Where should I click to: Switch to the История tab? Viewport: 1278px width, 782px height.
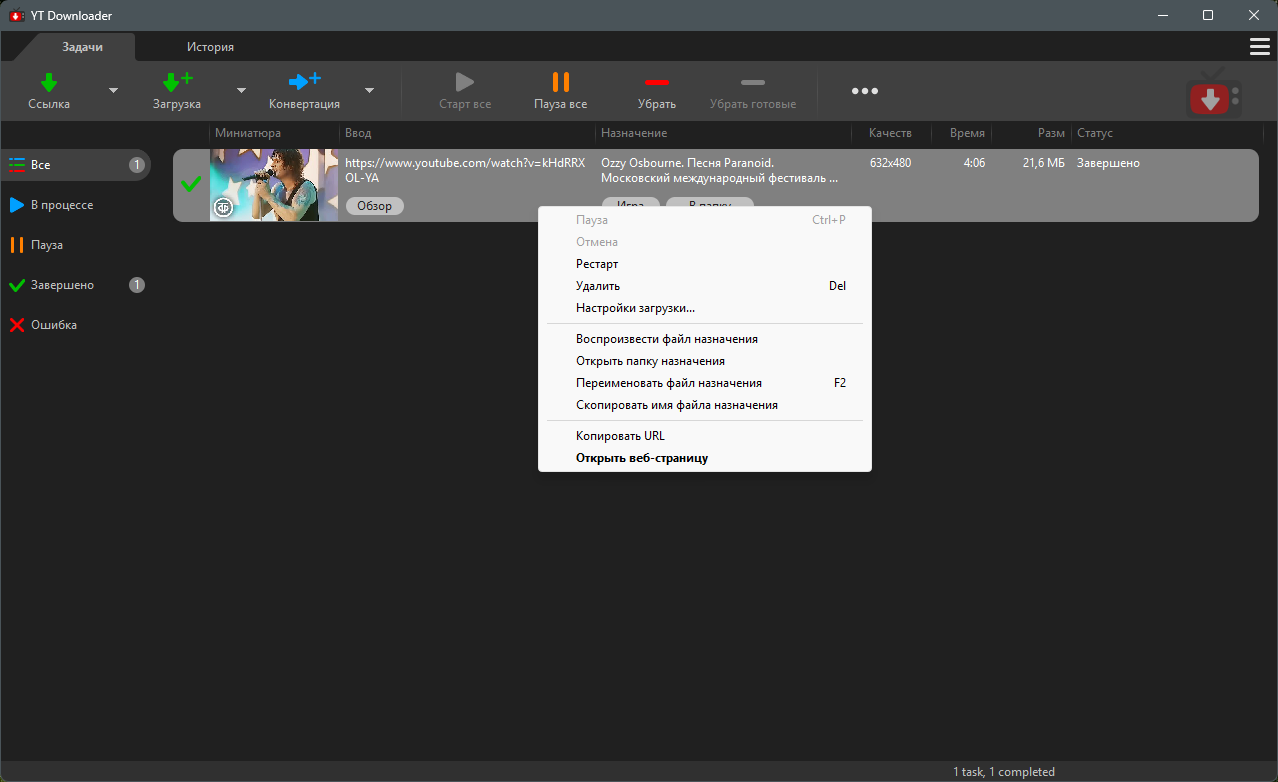click(x=210, y=47)
